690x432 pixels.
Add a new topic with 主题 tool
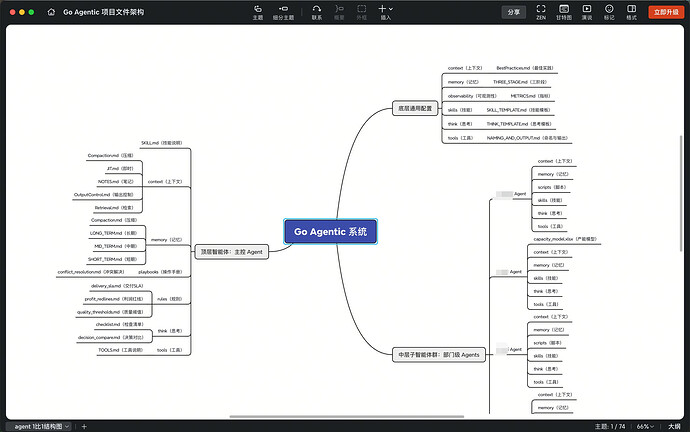pos(258,11)
